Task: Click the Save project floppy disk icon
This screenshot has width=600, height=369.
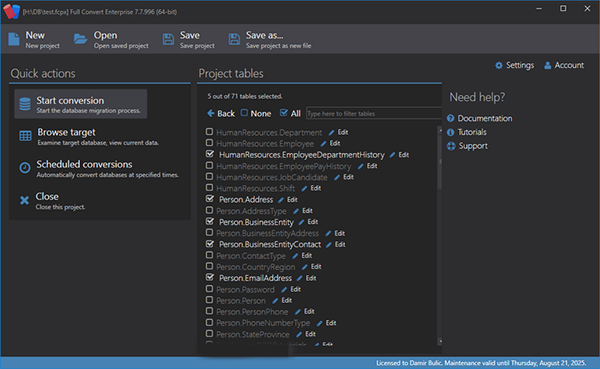Action: tap(168, 39)
